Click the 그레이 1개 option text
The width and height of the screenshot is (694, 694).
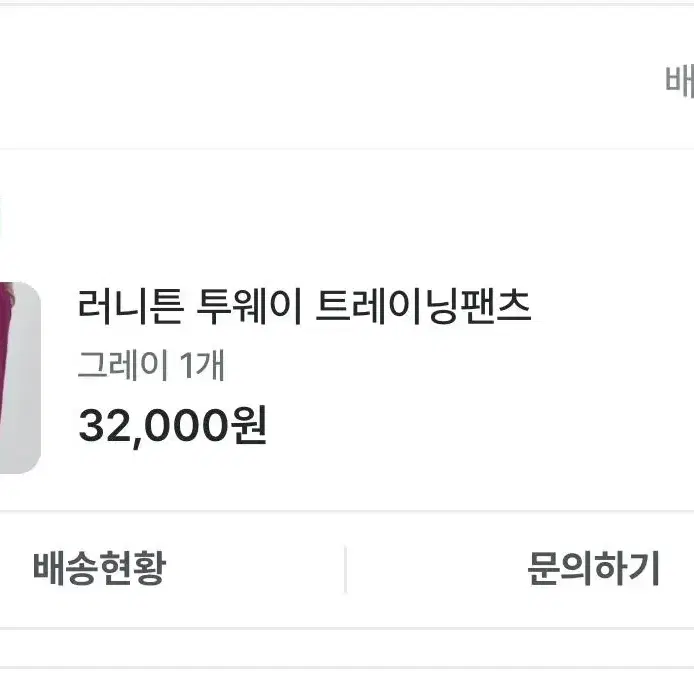151,365
